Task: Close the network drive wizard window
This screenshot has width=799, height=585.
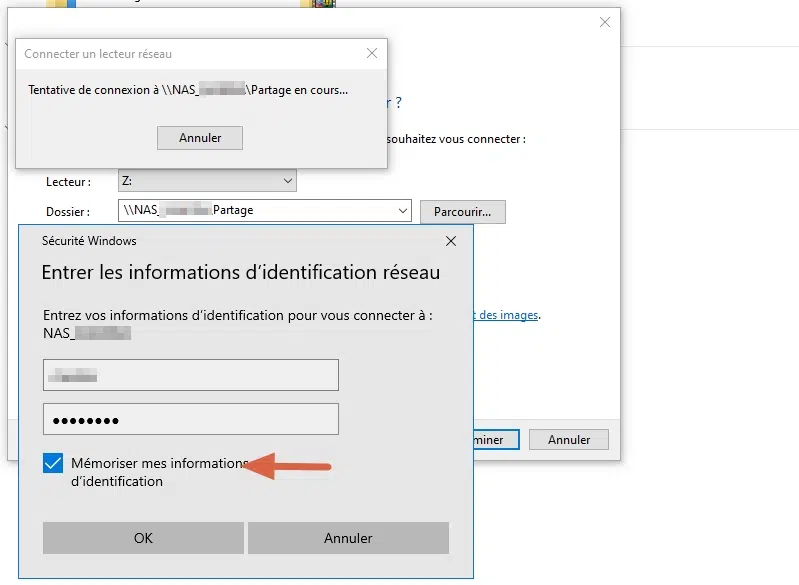Action: click(604, 22)
